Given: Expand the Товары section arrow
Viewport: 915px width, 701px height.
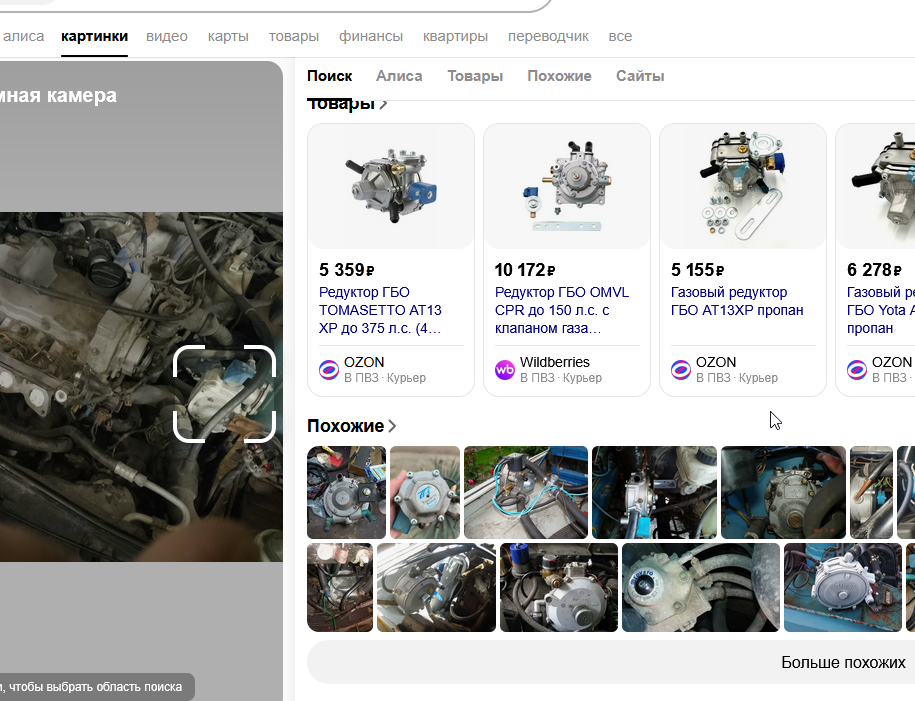Looking at the screenshot, I should 383,104.
